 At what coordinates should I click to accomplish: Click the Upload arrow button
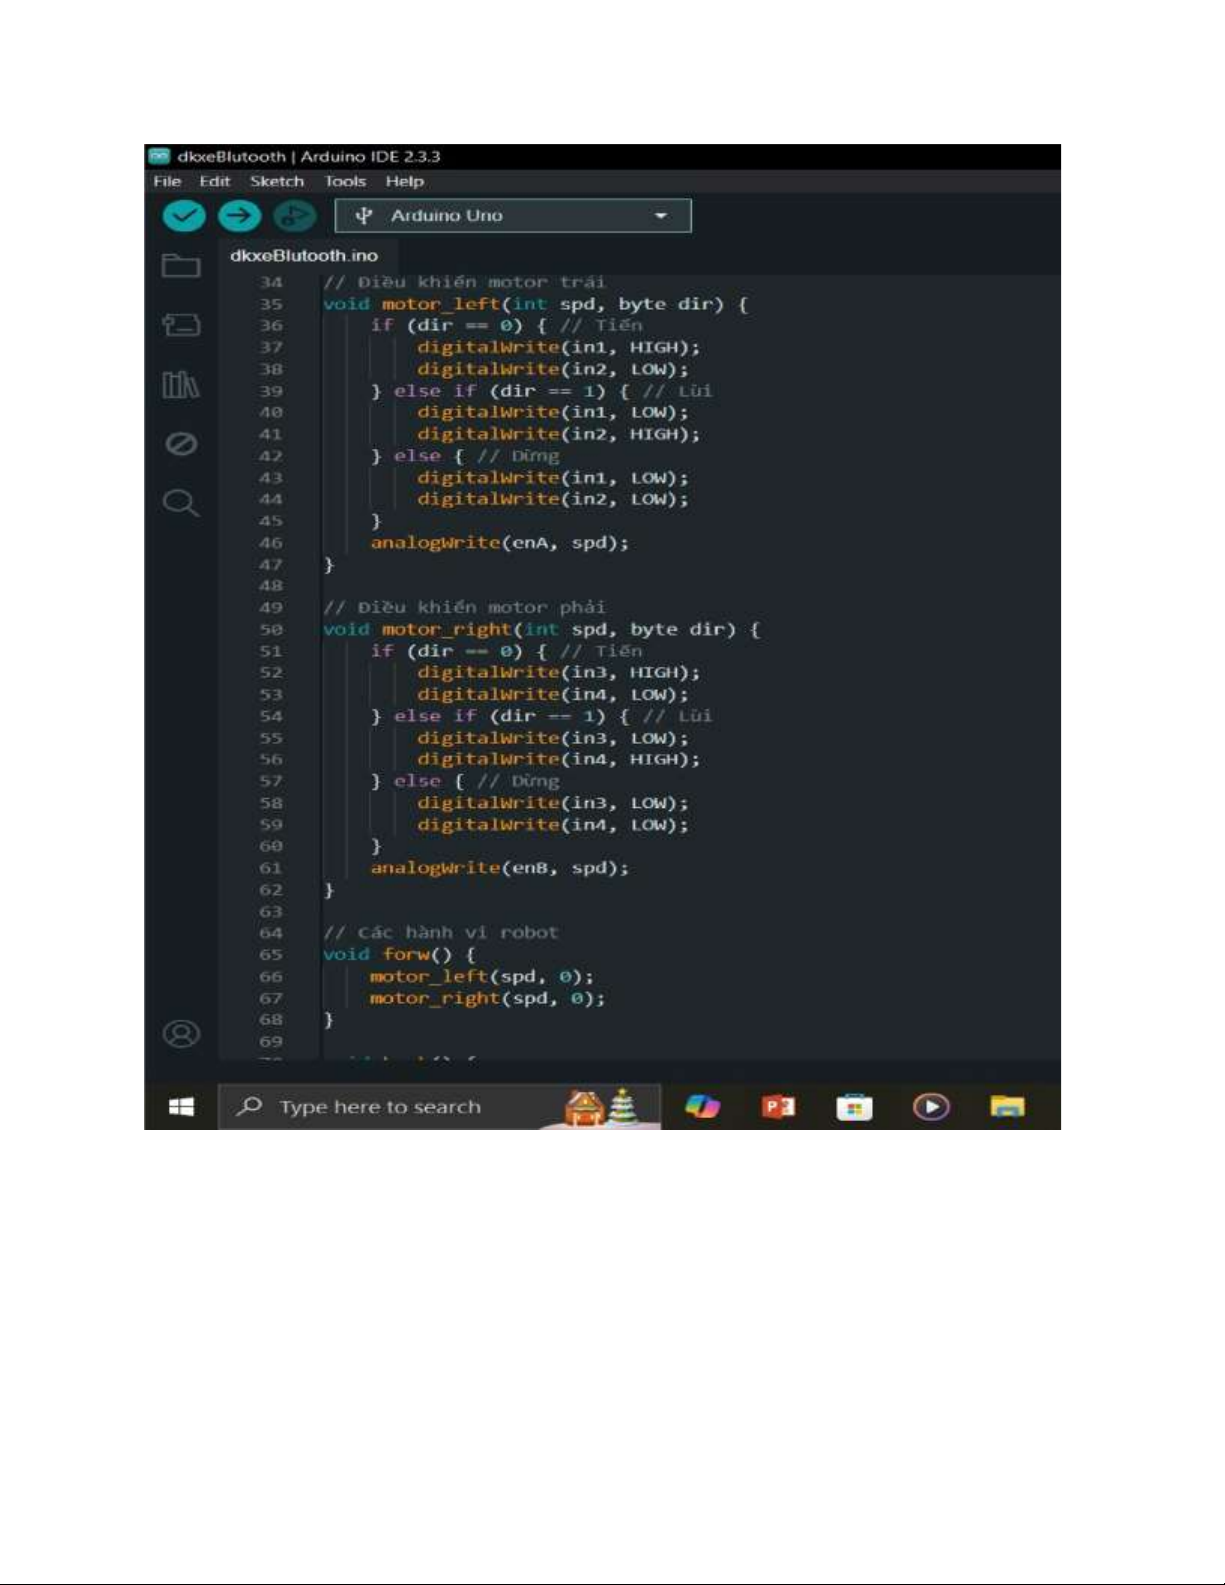239,216
